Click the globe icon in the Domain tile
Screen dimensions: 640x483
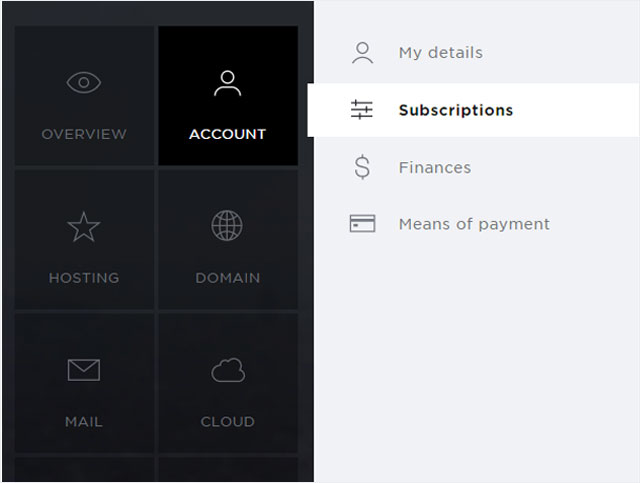(x=227, y=226)
